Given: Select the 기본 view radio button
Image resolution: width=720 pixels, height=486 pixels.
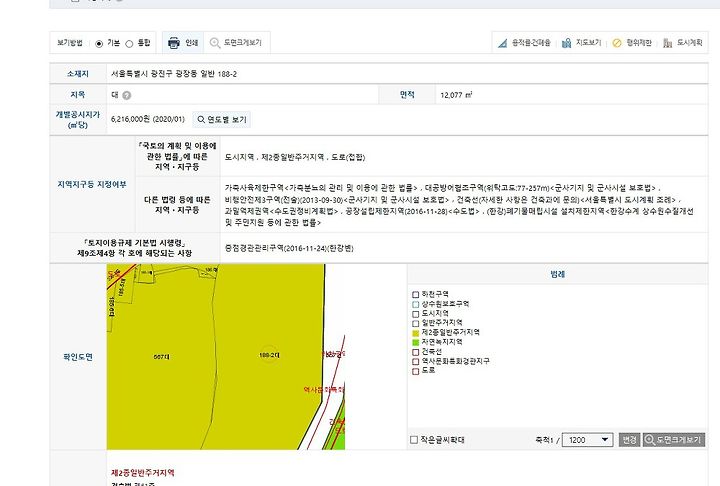Looking at the screenshot, I should [99, 44].
